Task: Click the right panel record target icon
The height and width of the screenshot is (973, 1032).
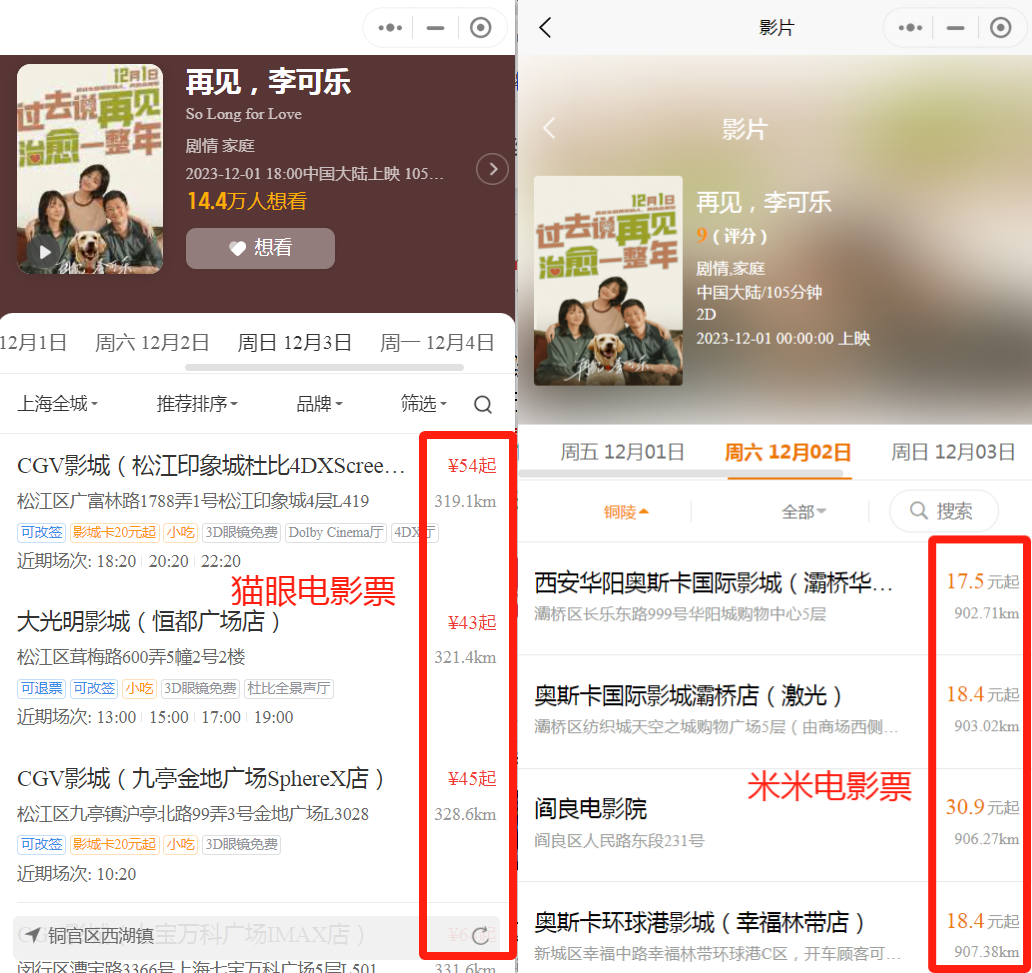Action: pyautogui.click(x=1000, y=28)
